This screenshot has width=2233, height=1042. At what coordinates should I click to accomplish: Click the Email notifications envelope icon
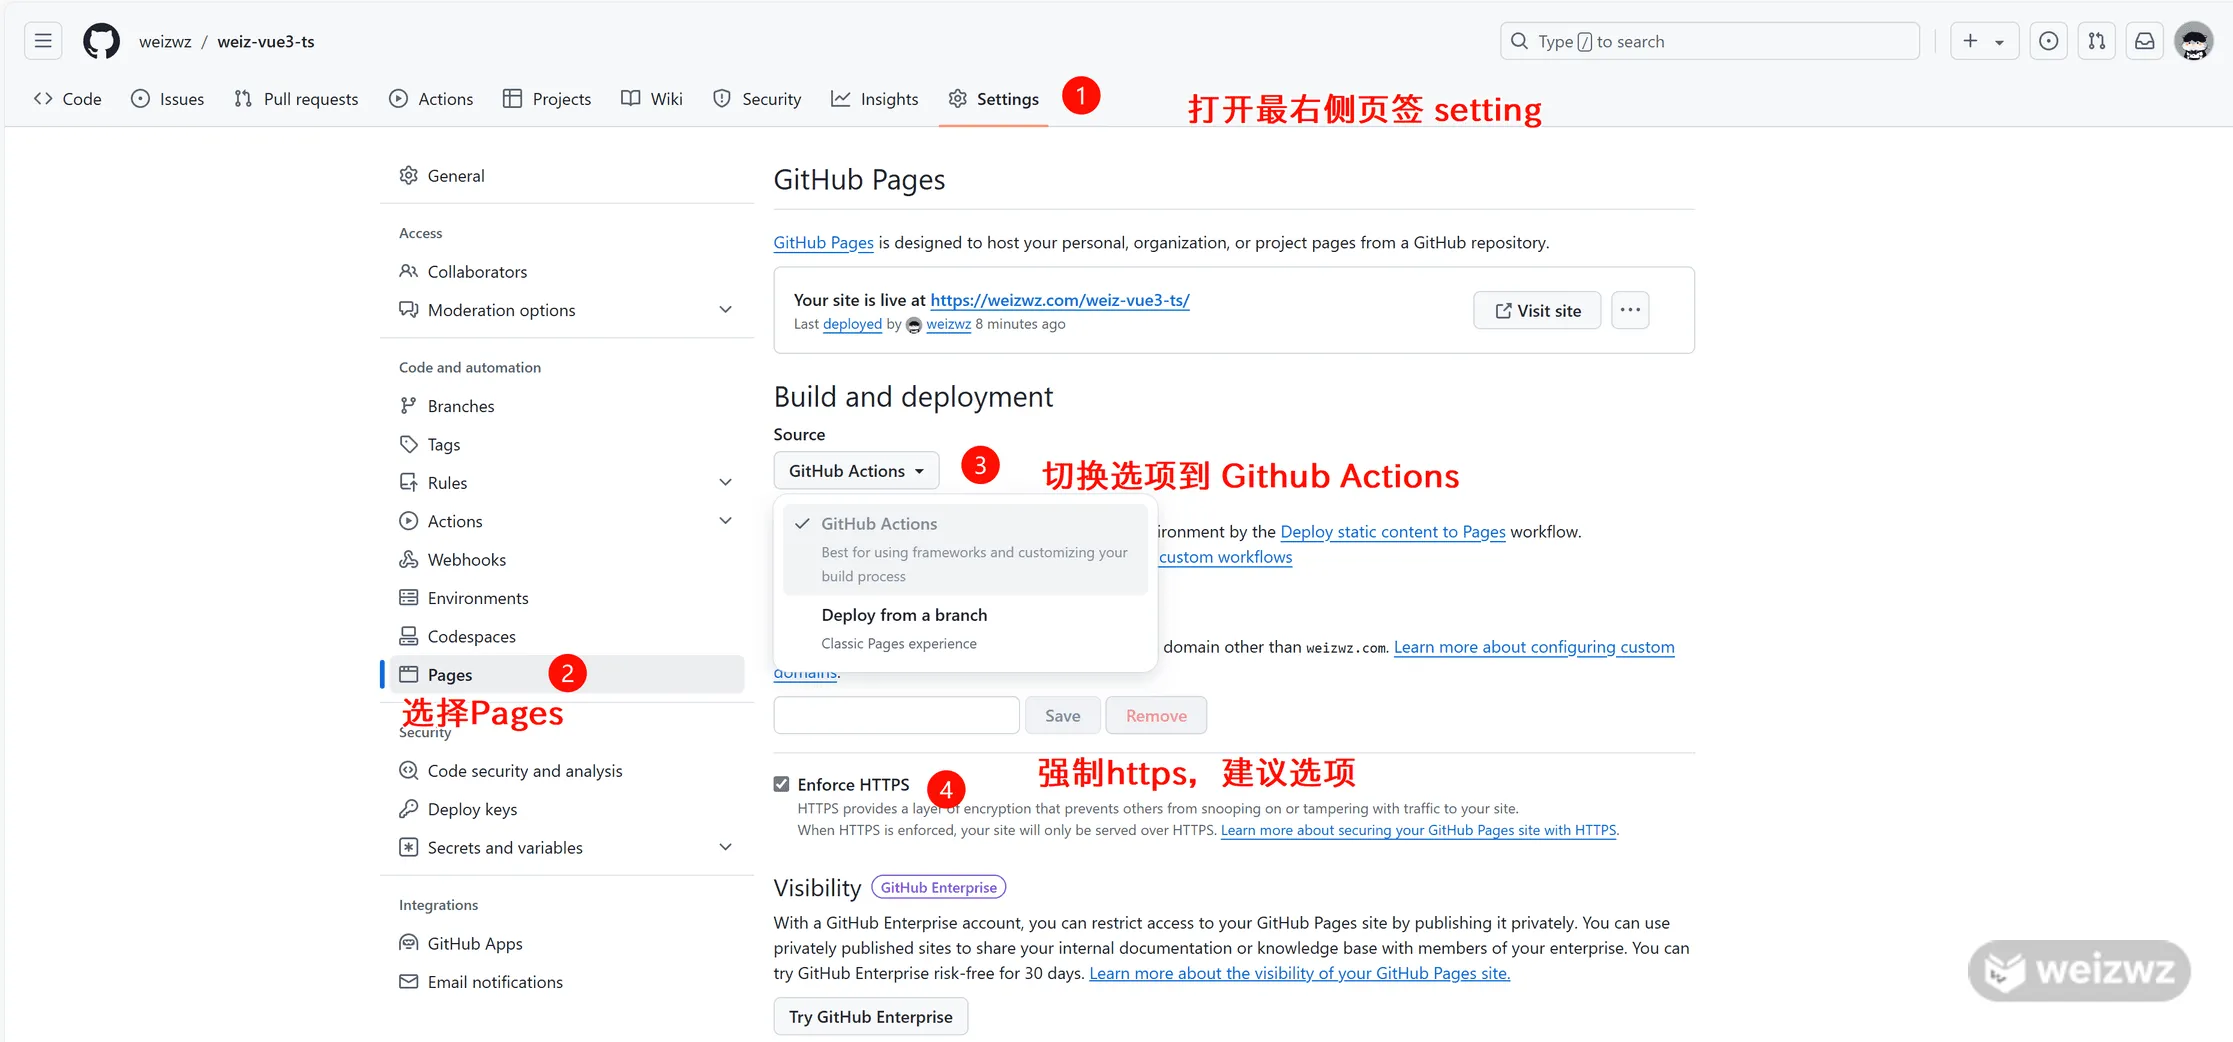pyautogui.click(x=408, y=982)
